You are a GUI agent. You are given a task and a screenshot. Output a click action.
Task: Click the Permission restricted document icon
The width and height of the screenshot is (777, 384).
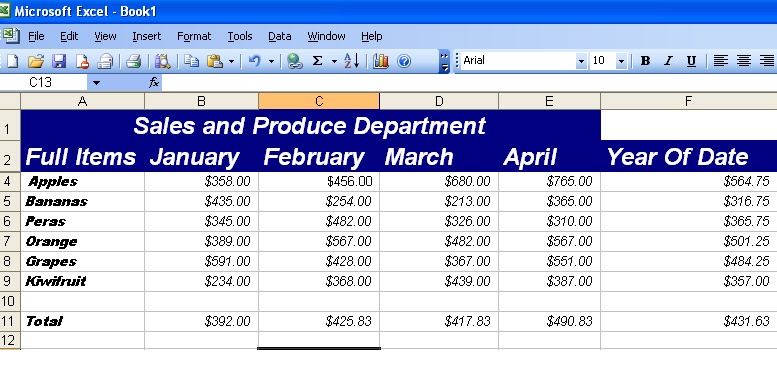pyautogui.click(x=82, y=61)
